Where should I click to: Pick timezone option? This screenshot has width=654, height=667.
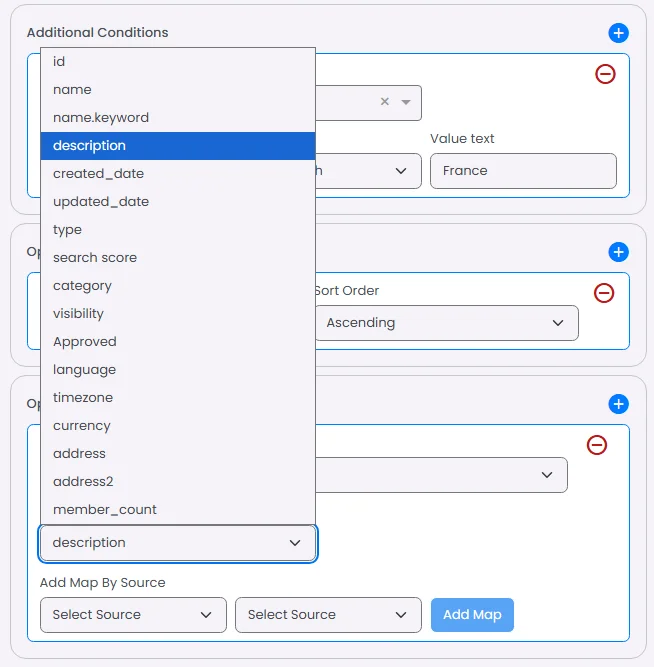178,398
